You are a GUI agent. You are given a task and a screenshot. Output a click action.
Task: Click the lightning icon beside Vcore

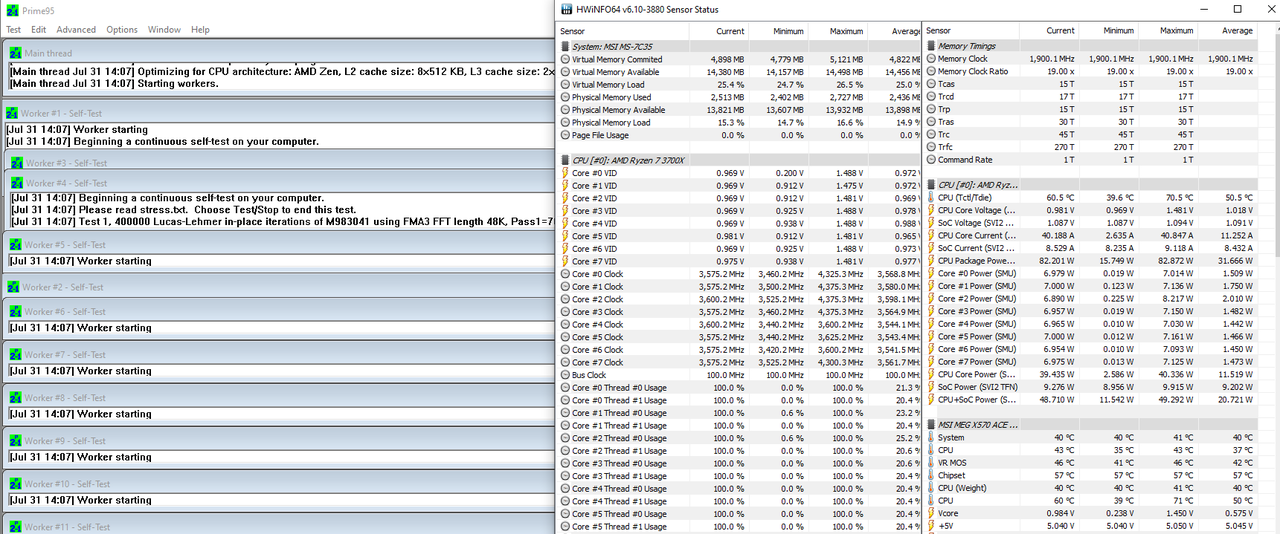[x=931, y=513]
